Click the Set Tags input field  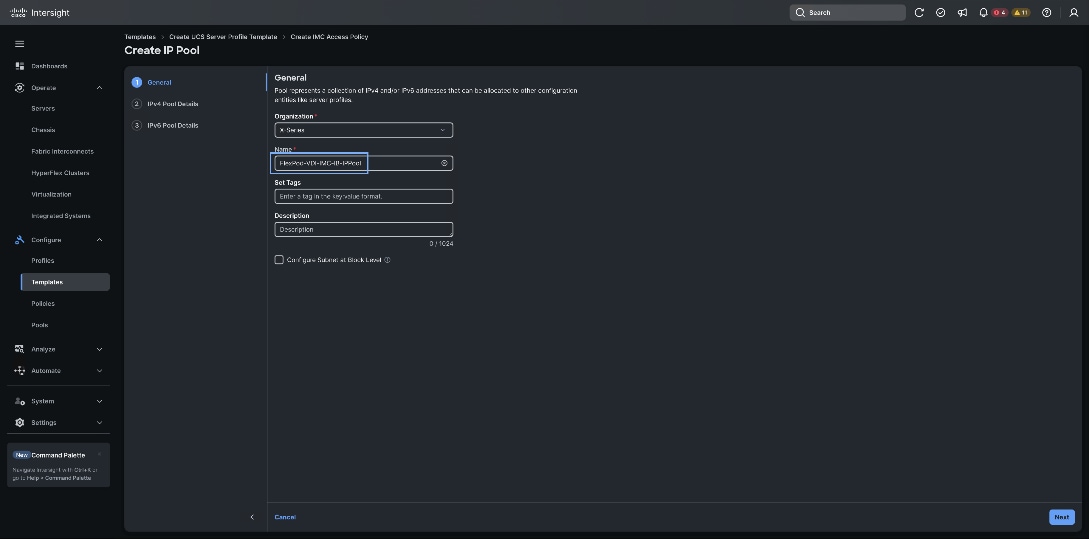click(363, 197)
